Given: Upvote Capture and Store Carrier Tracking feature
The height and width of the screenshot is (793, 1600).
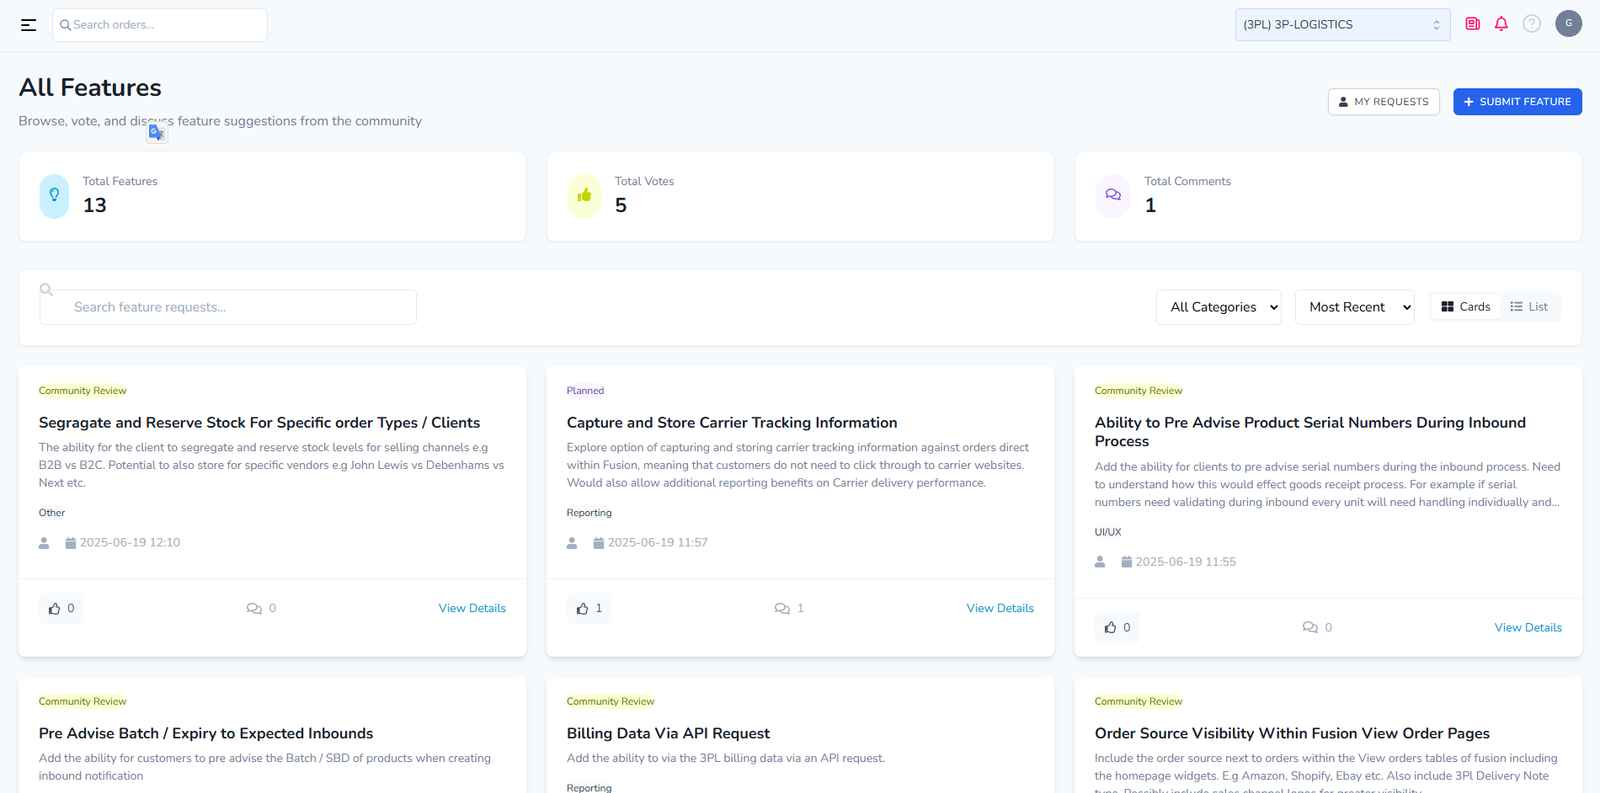Looking at the screenshot, I should click(x=589, y=608).
